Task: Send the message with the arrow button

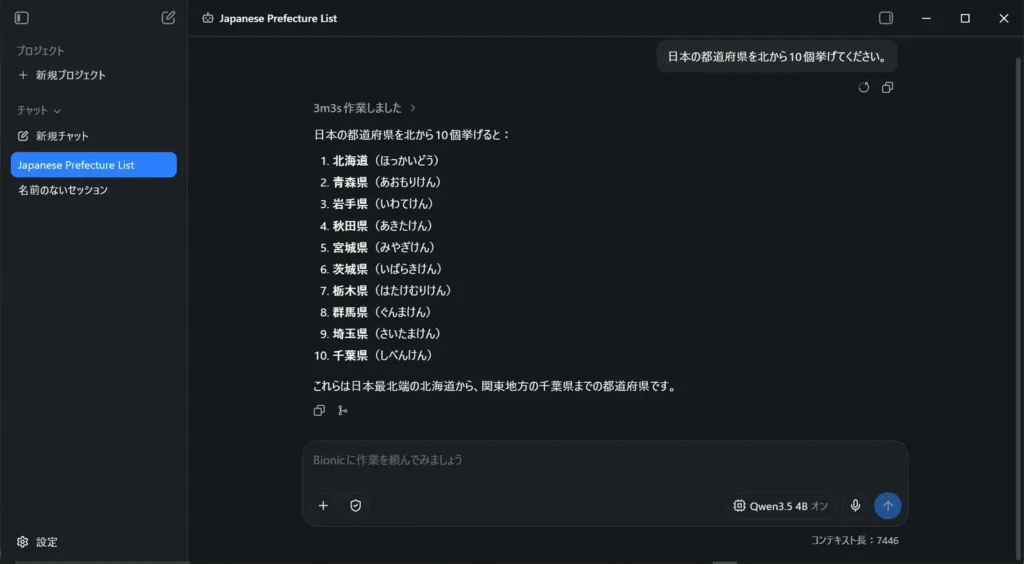Action: 888,505
